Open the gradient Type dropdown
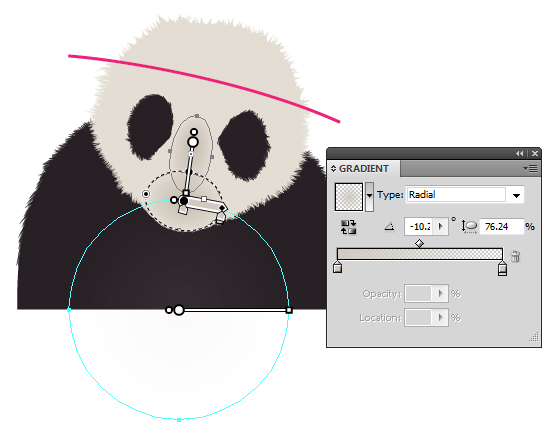This screenshot has height=434, width=553. [516, 195]
